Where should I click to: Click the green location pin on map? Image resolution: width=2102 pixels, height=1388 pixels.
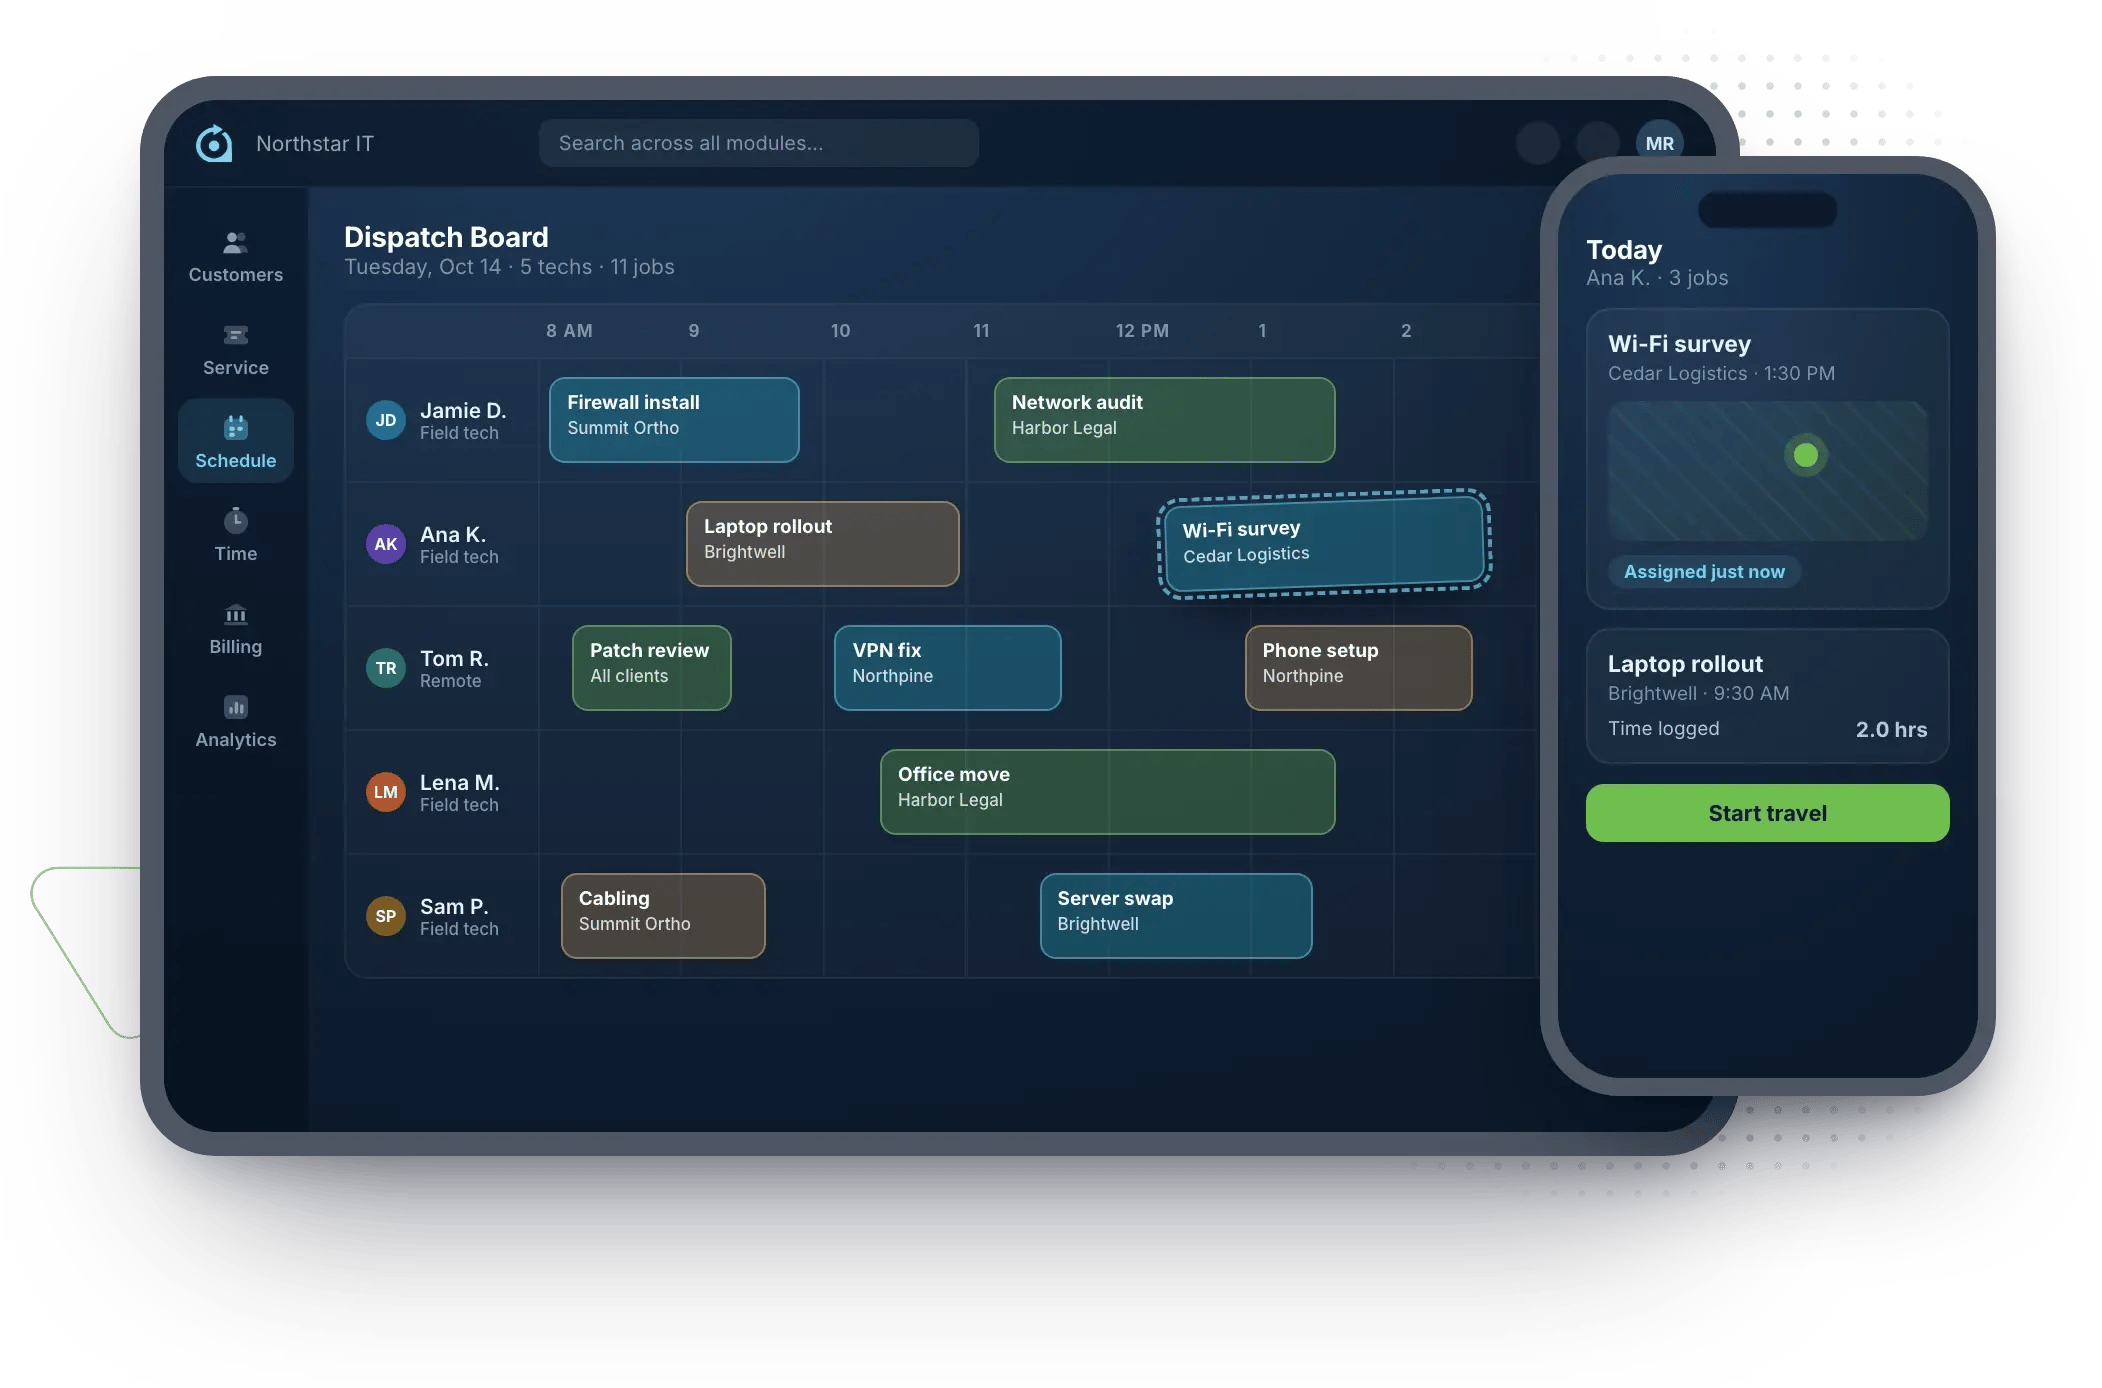(1805, 455)
